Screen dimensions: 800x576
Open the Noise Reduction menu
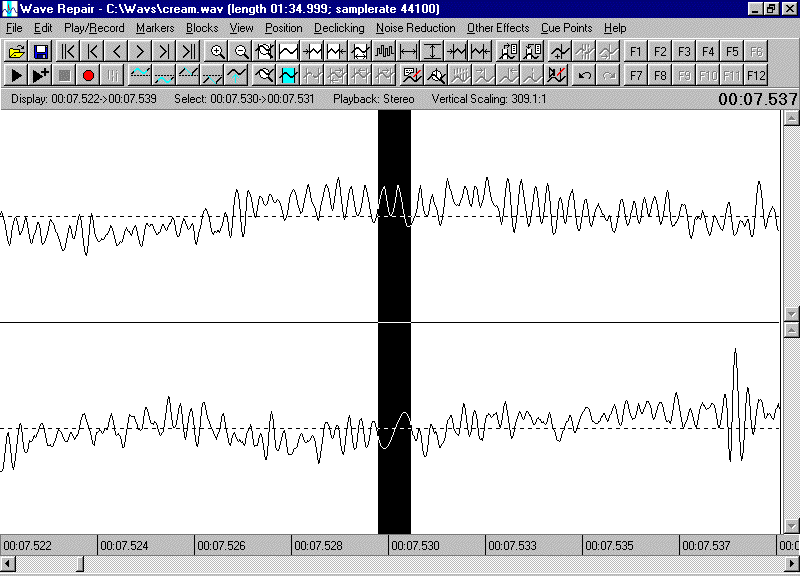[415, 28]
